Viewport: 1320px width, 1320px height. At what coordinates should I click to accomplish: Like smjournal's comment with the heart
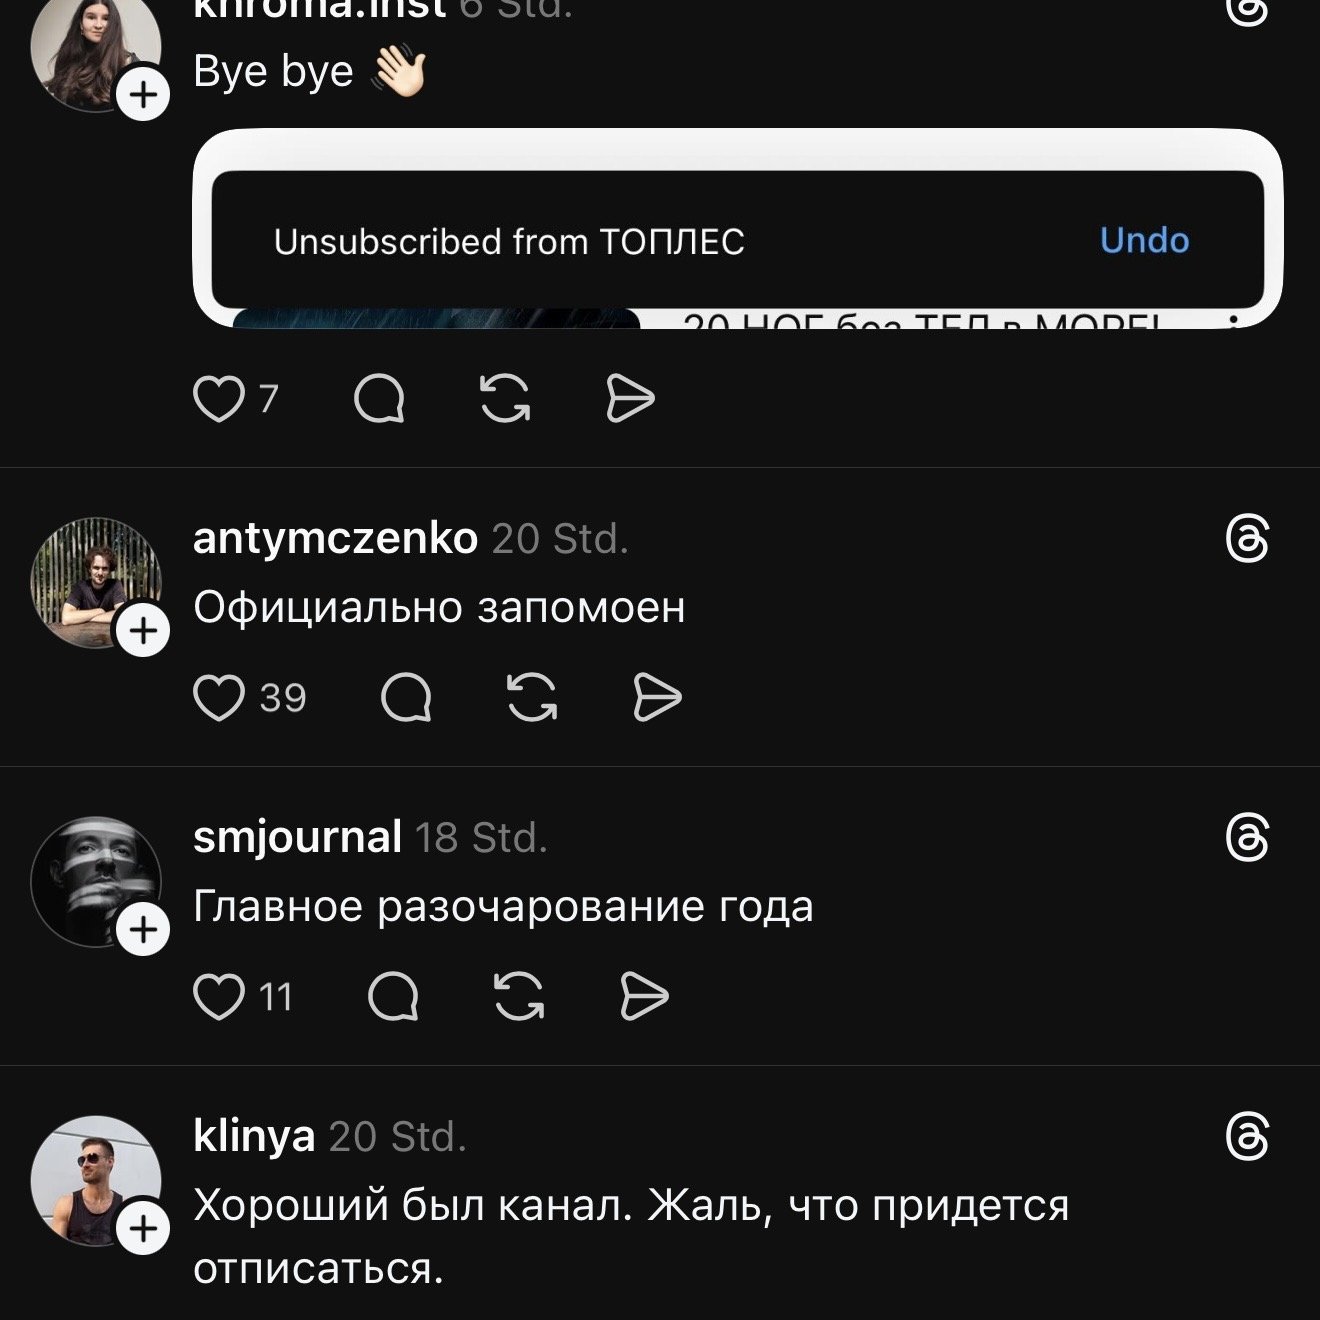(x=219, y=997)
